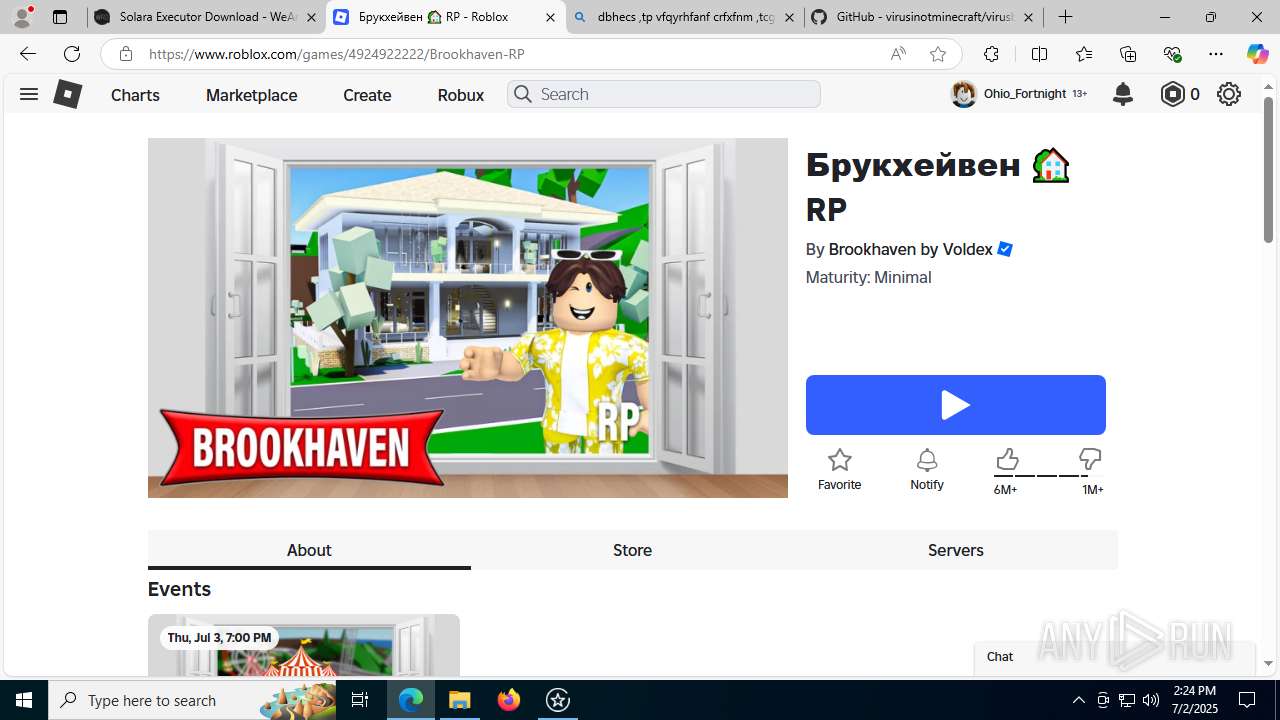Open the Ohio_Fortnight profile name link
The height and width of the screenshot is (720, 1280).
(1024, 93)
